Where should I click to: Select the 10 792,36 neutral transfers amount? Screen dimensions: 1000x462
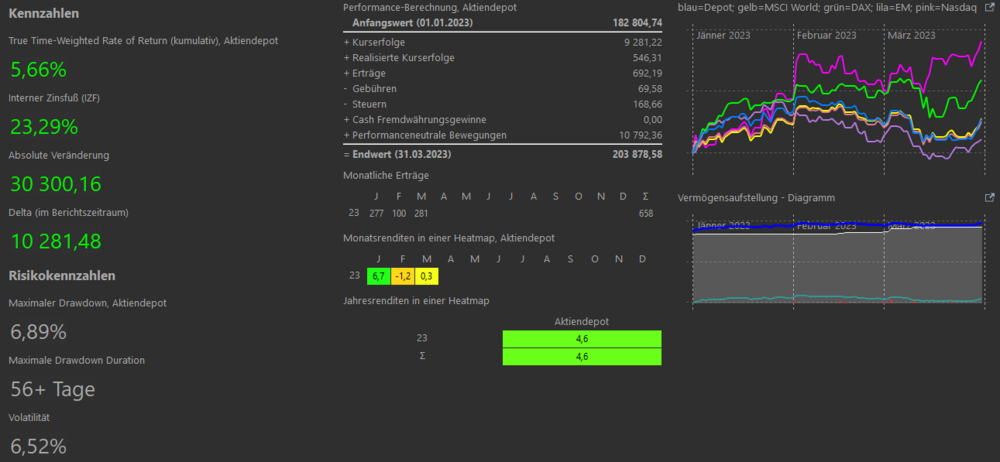[x=641, y=135]
